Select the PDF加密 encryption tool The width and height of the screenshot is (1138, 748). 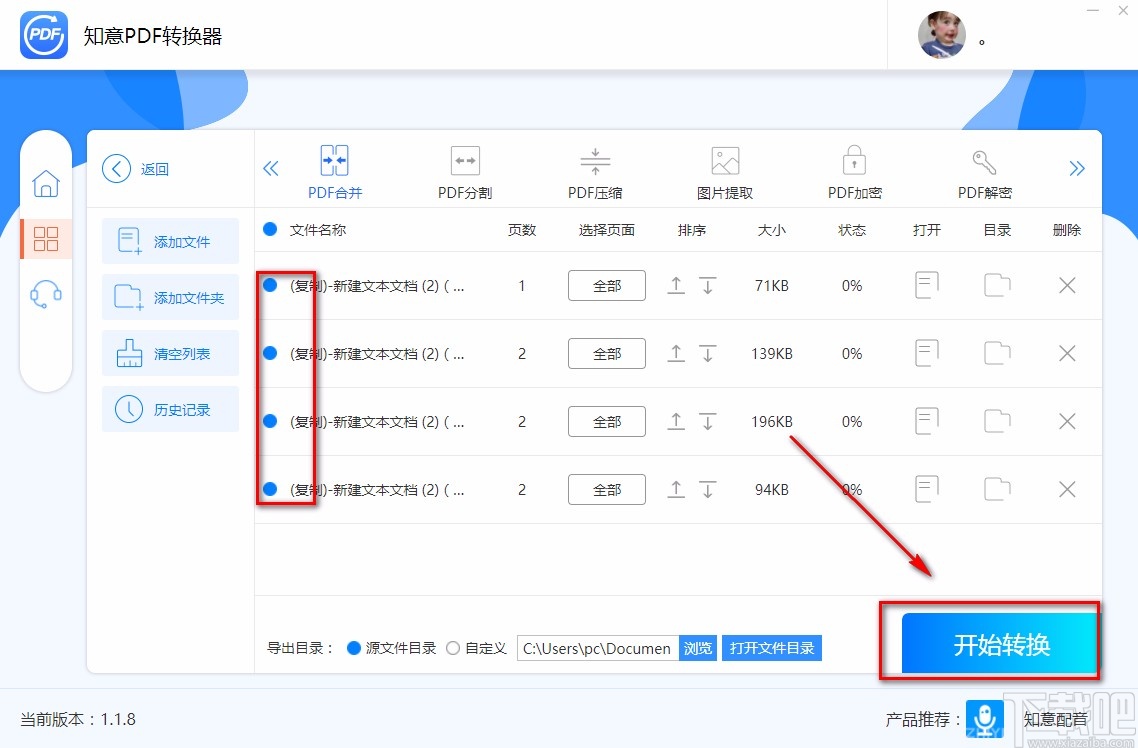point(854,170)
